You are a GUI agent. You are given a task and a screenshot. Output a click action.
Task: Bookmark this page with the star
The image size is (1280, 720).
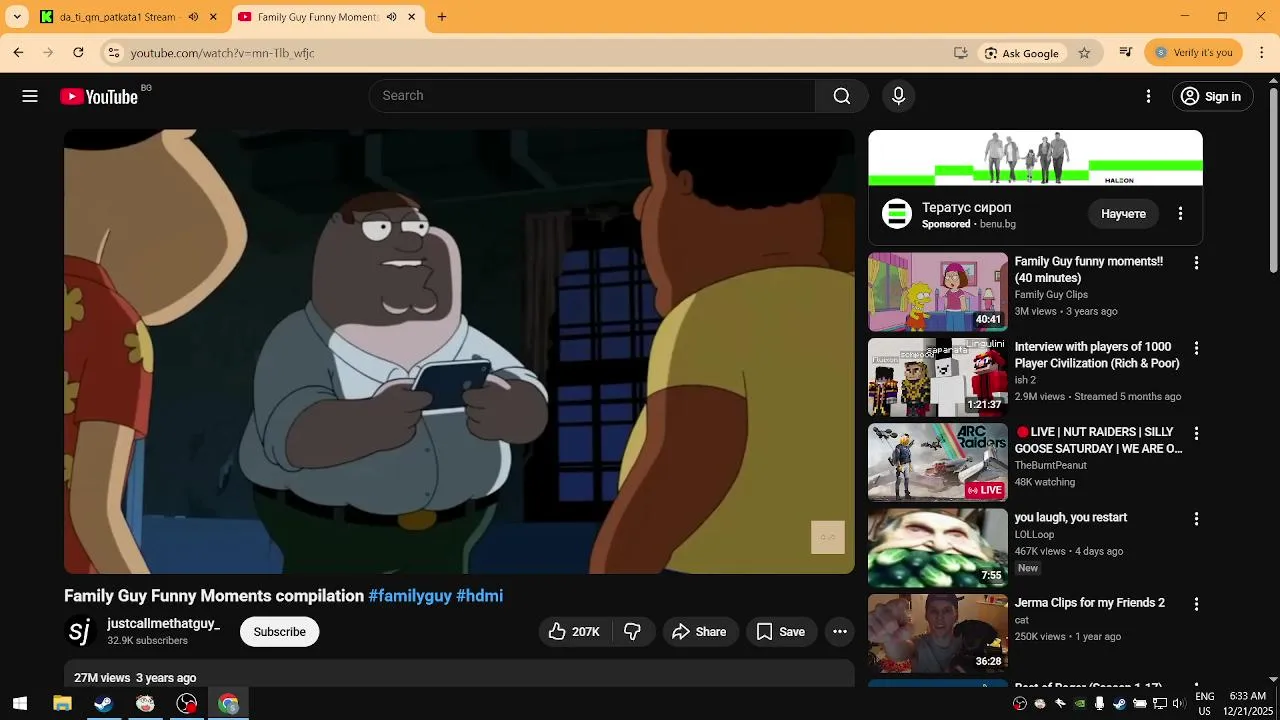1084,53
